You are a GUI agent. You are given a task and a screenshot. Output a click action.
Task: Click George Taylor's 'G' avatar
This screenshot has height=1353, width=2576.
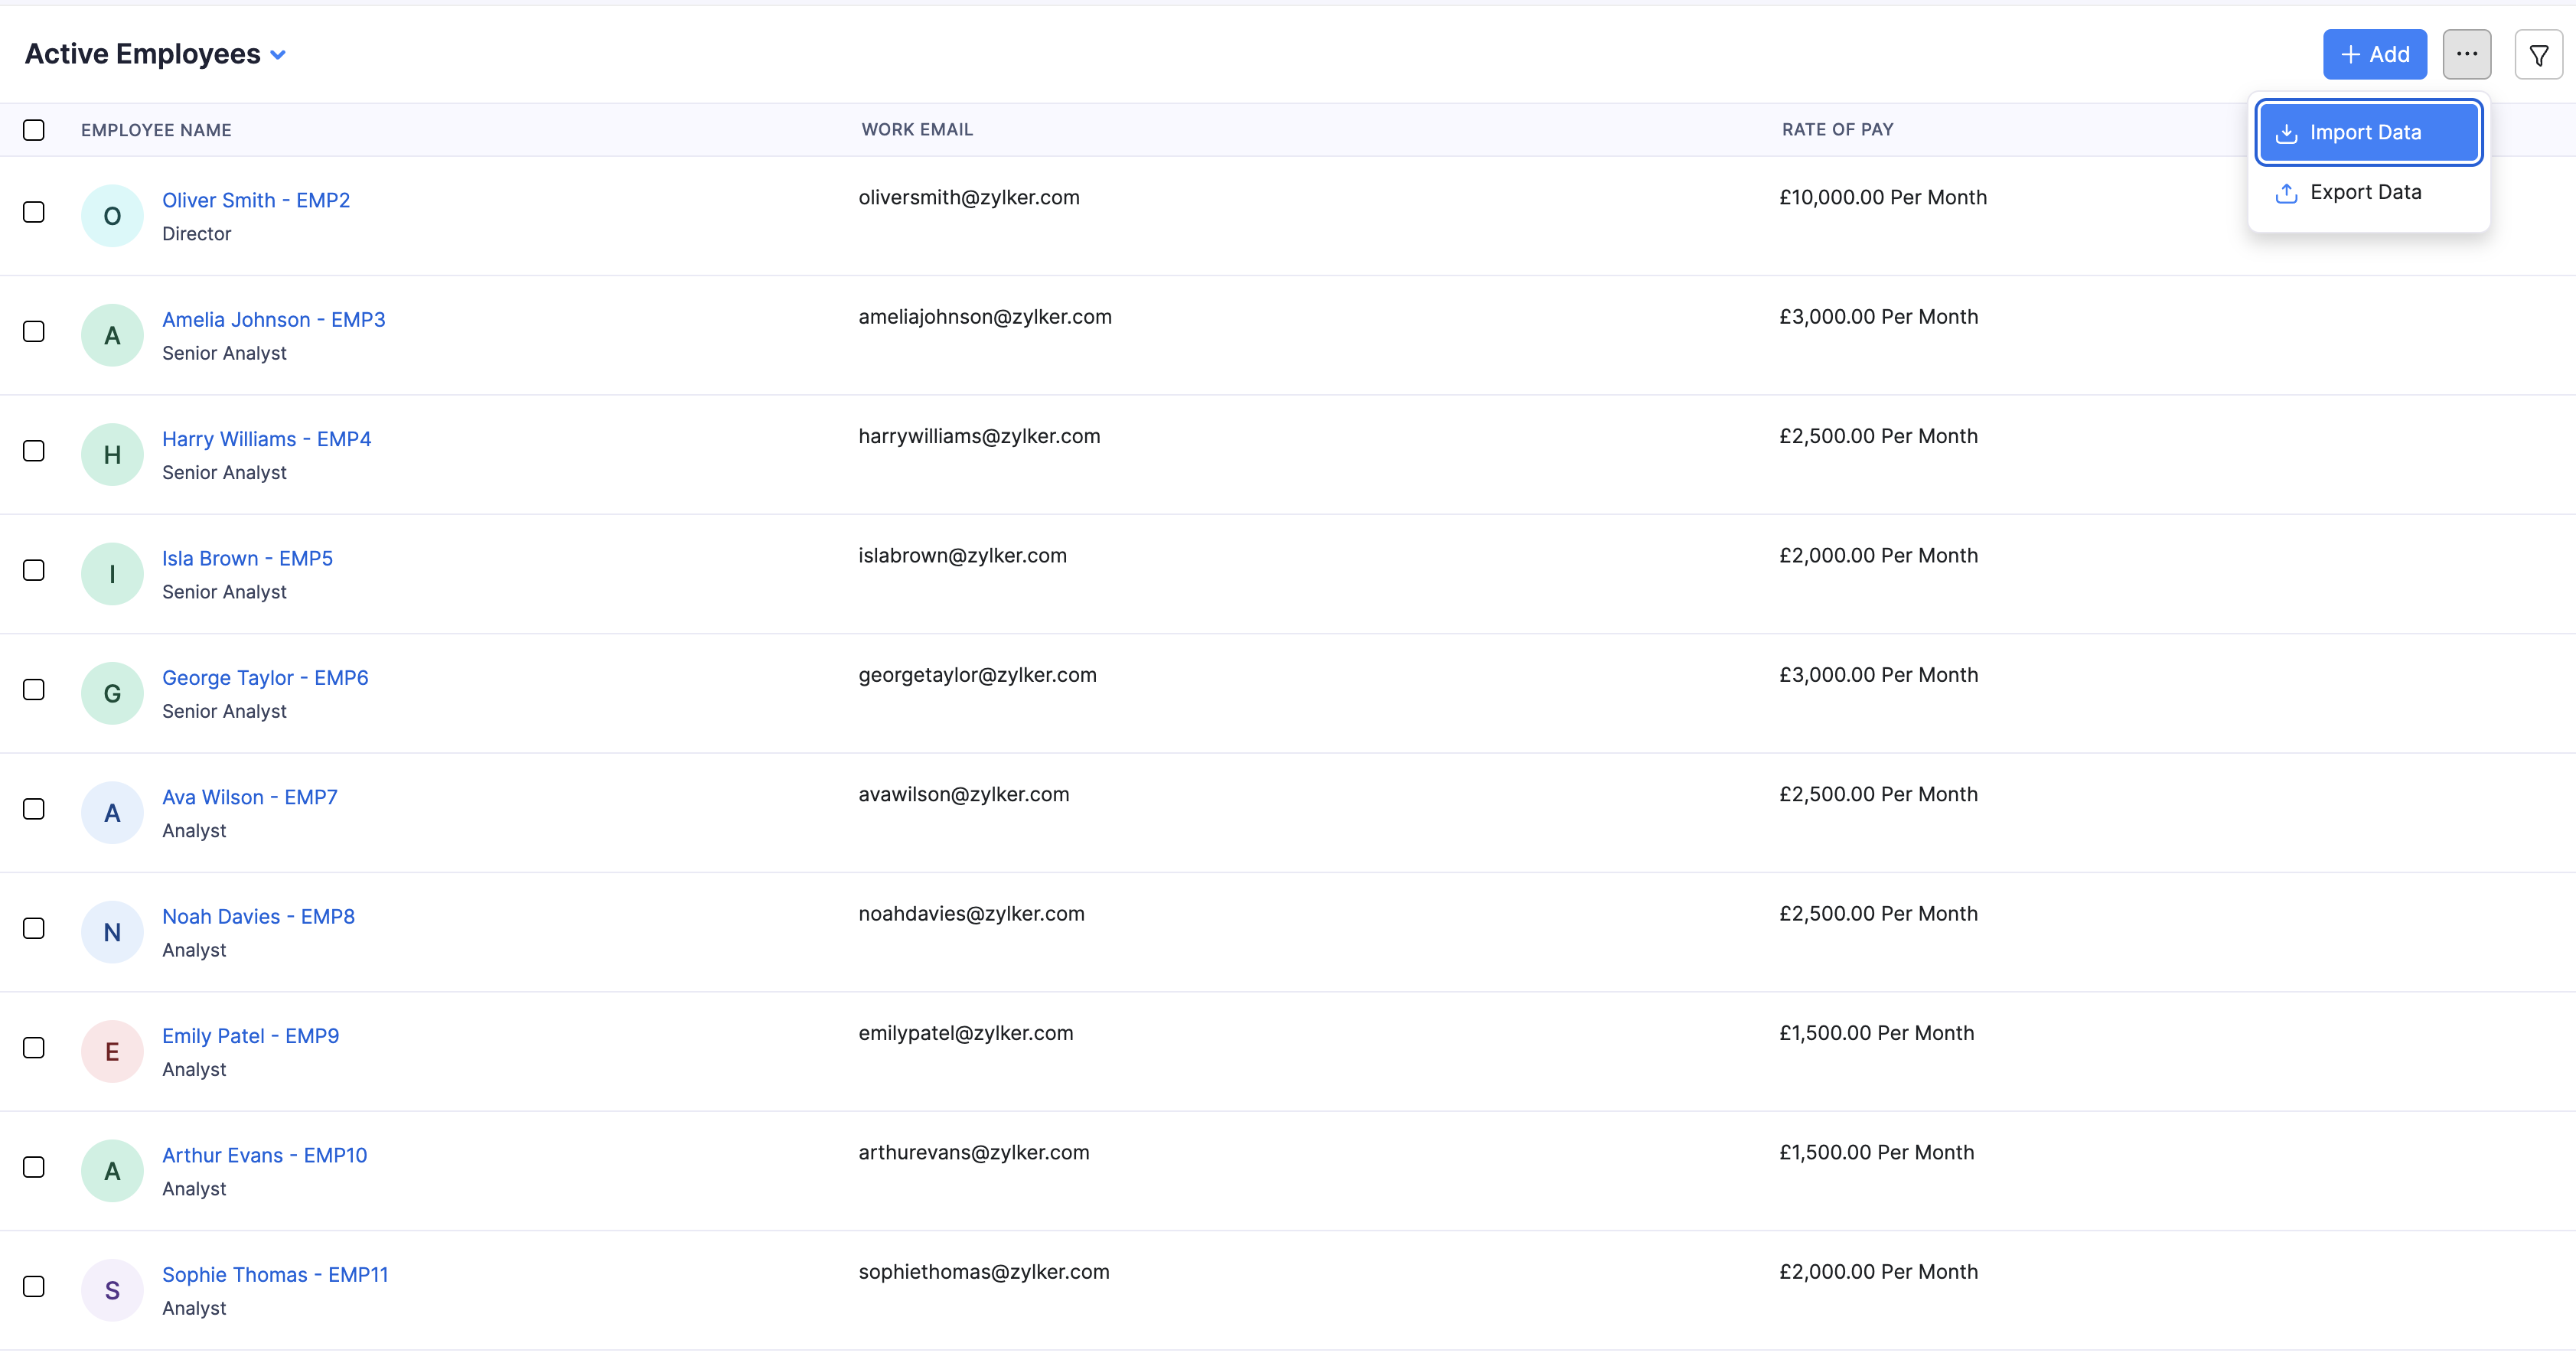pos(112,693)
